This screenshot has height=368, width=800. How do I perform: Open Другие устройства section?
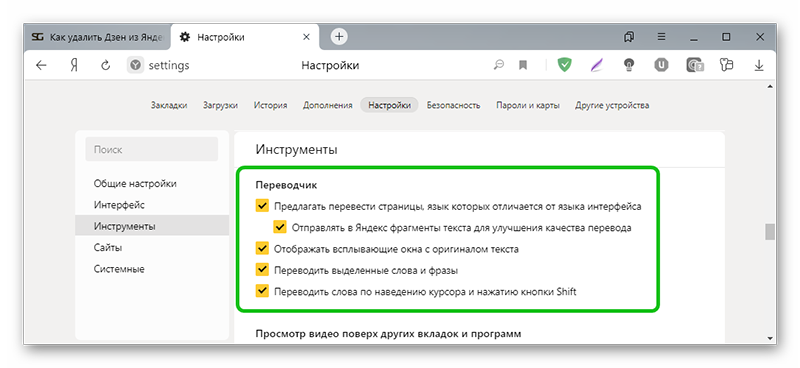click(x=612, y=105)
